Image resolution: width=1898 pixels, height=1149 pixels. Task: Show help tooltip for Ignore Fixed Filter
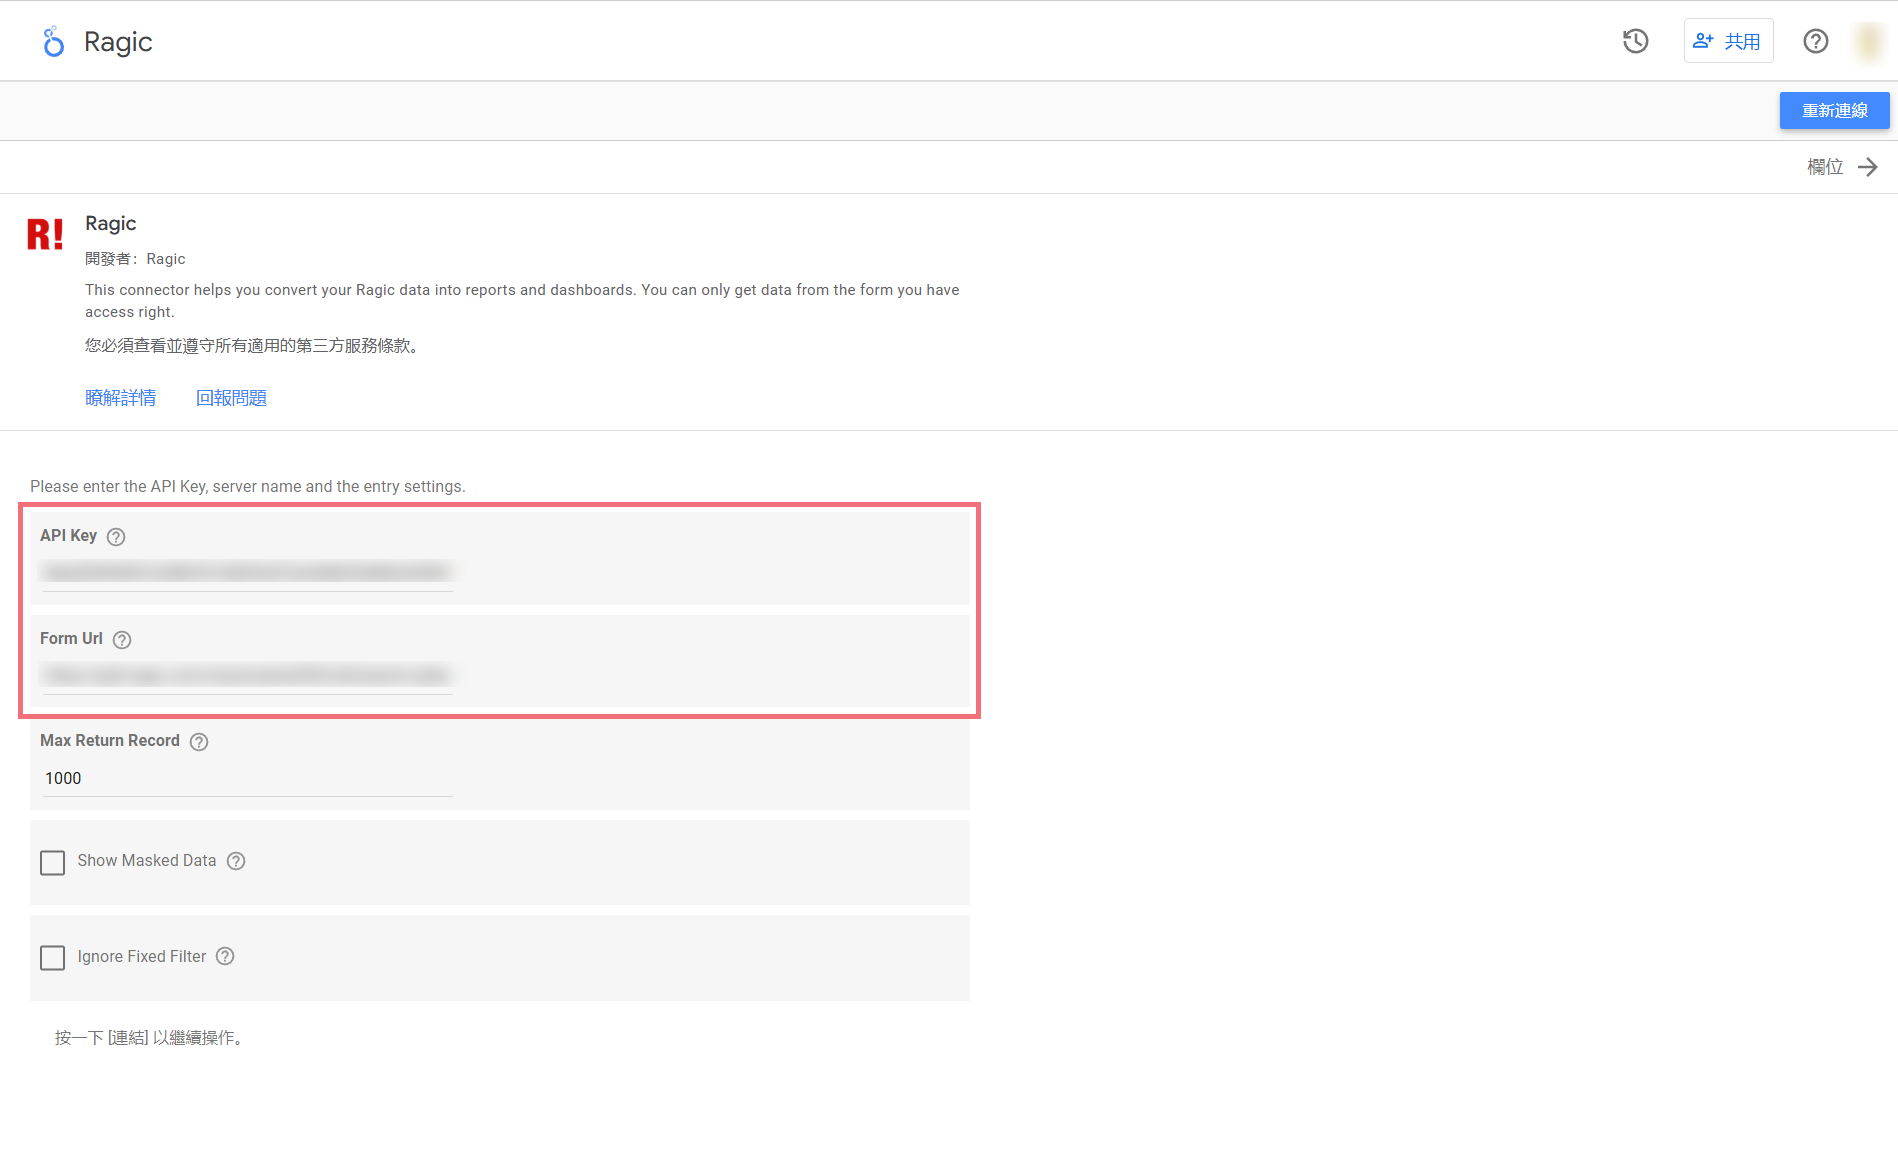tap(225, 956)
